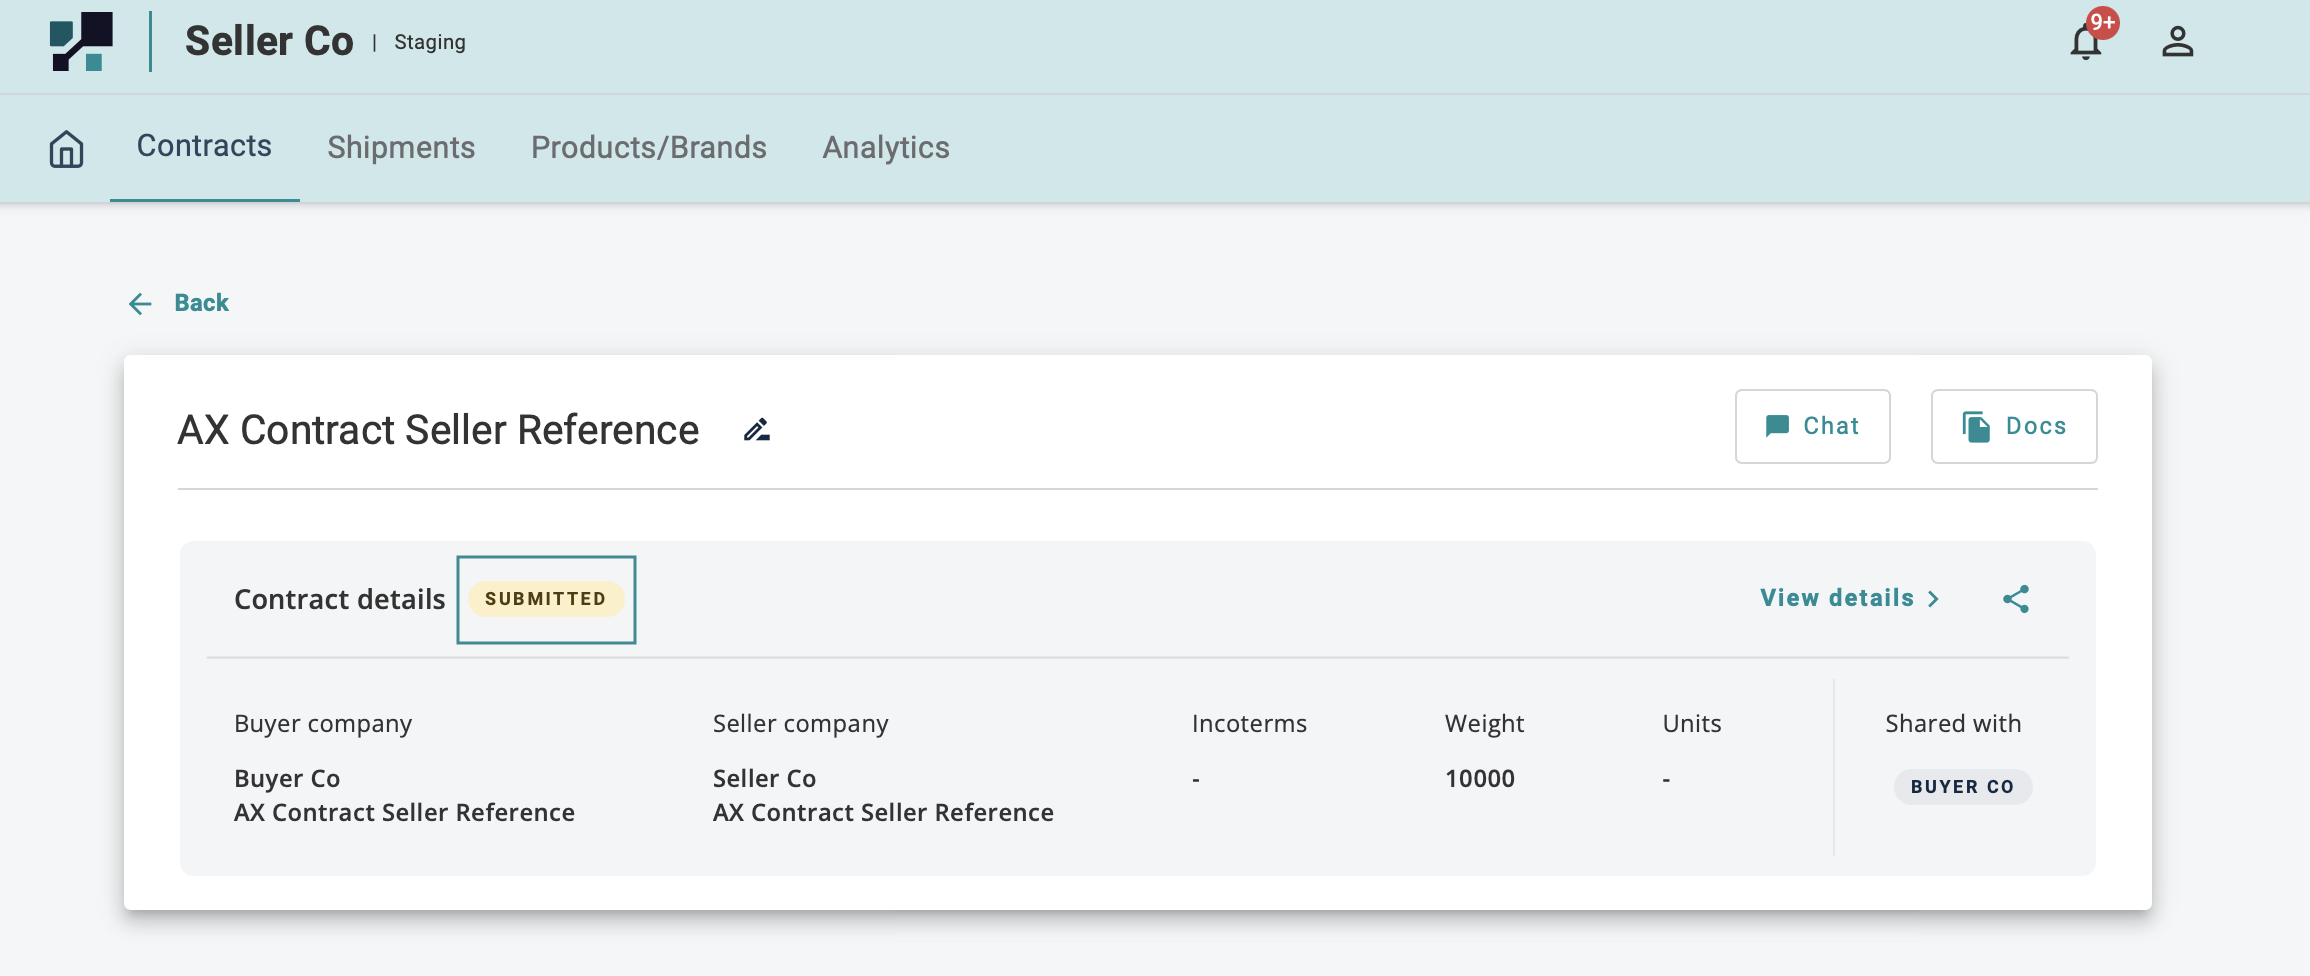
Task: Switch to the Contracts tab
Action: [204, 146]
